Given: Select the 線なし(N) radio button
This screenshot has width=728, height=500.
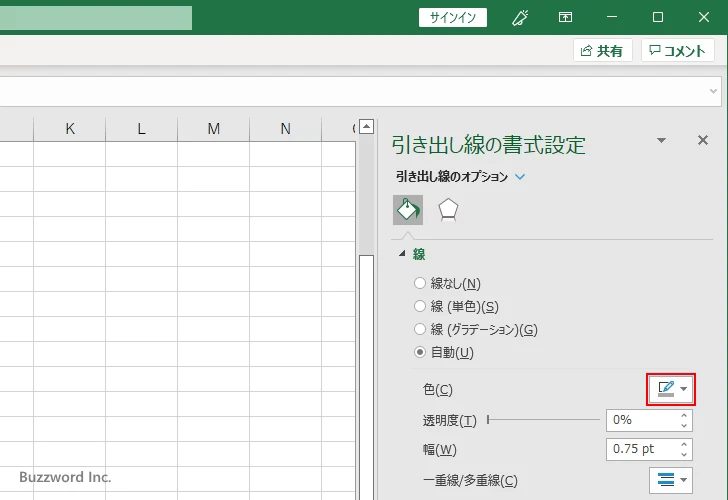Looking at the screenshot, I should coord(420,283).
